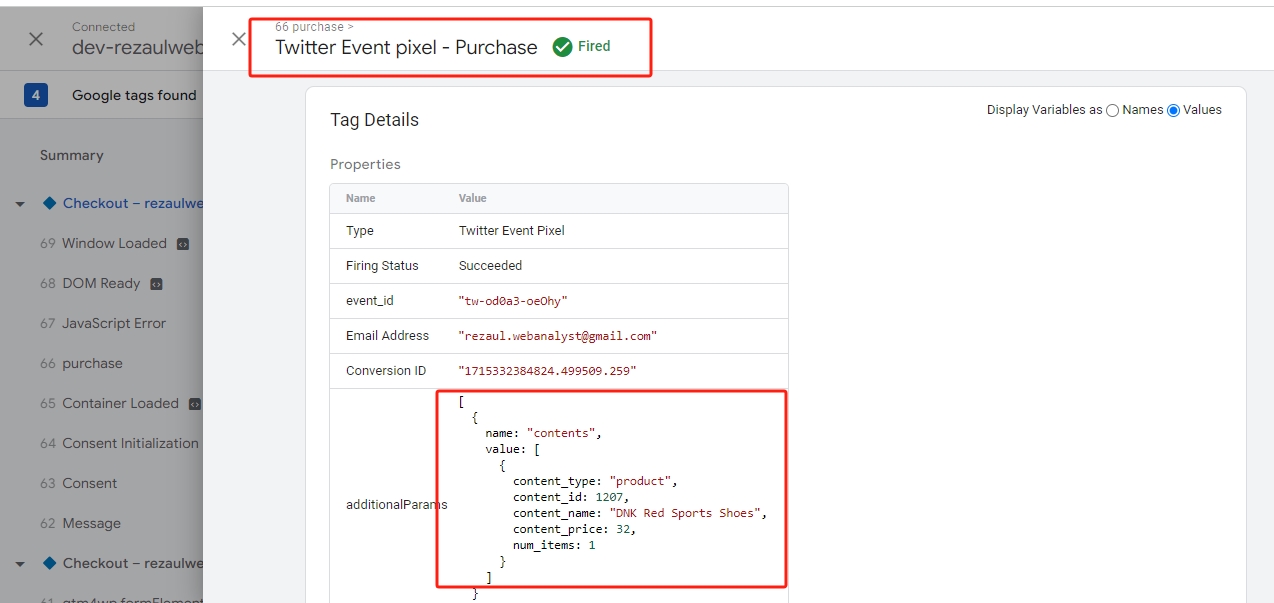Select the 63 Consent event

[79, 483]
